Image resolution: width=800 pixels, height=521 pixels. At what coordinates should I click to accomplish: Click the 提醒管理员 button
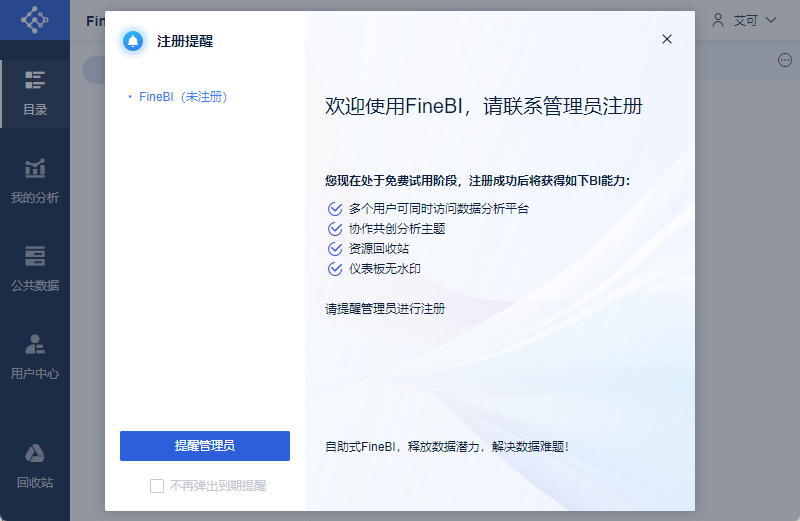click(x=205, y=446)
